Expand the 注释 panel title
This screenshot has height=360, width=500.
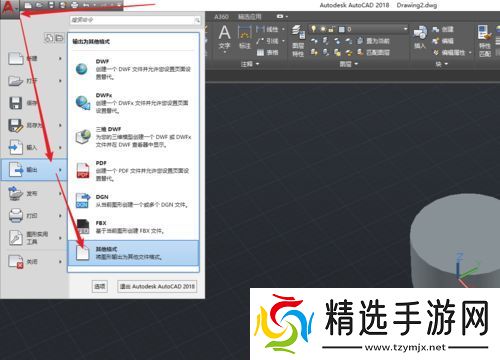tap(250, 64)
